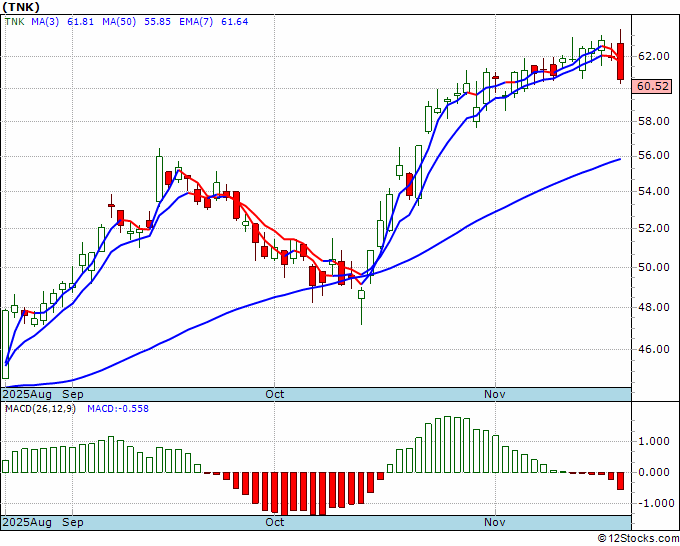Click the 56.00 price axis label
The image size is (680, 546).
click(654, 155)
